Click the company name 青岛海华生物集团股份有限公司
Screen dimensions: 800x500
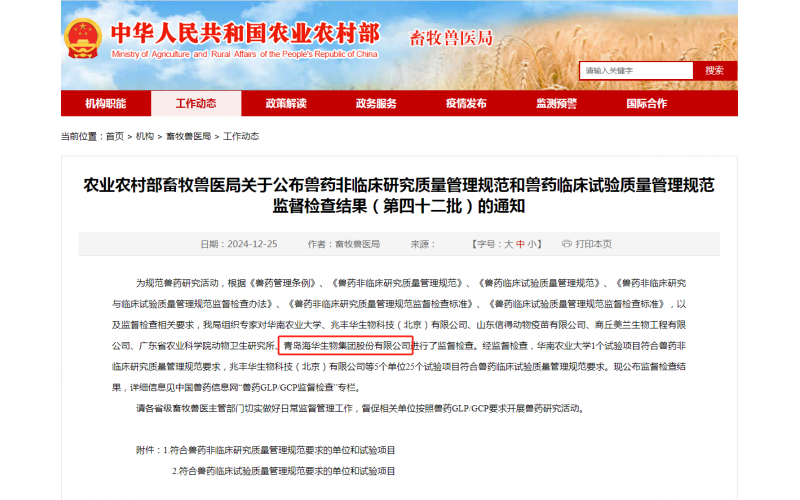[347, 345]
